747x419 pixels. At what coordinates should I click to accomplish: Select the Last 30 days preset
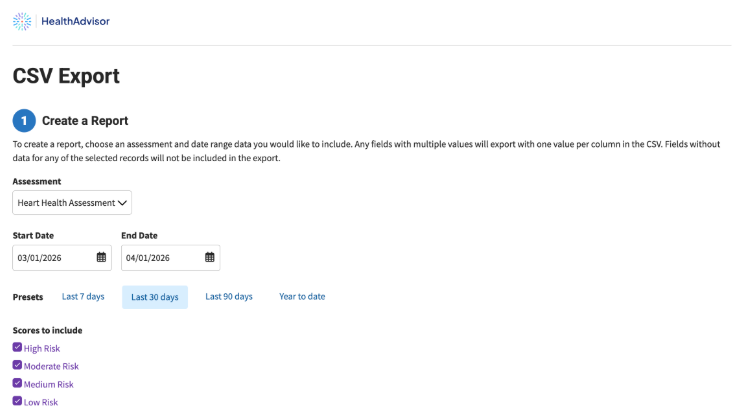155,297
